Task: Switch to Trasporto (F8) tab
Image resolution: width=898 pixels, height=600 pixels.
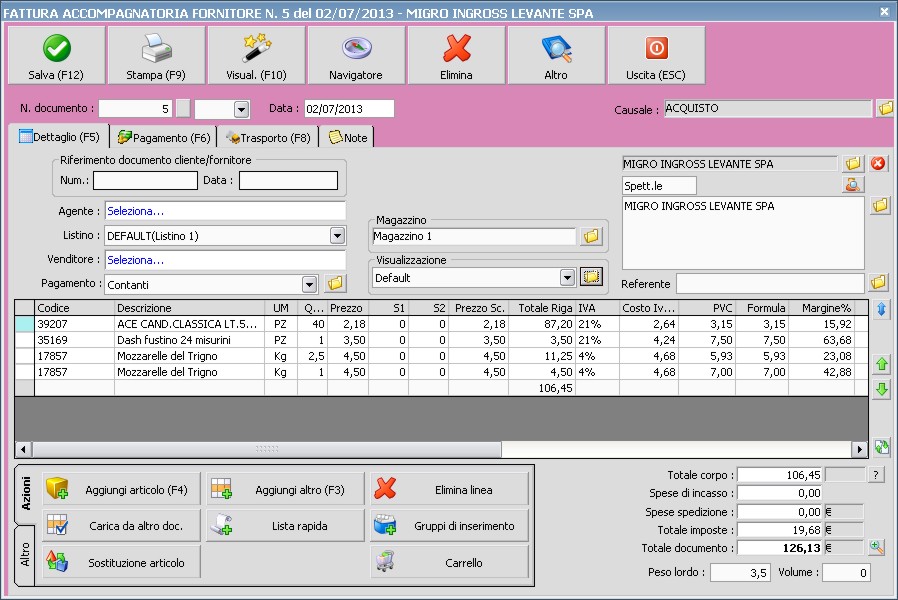Action: 268,138
